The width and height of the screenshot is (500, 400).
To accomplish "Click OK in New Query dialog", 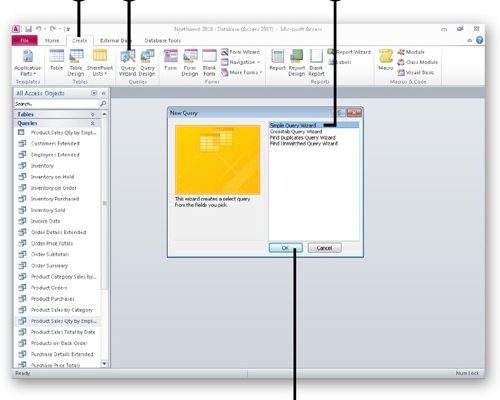I will click(x=286, y=248).
